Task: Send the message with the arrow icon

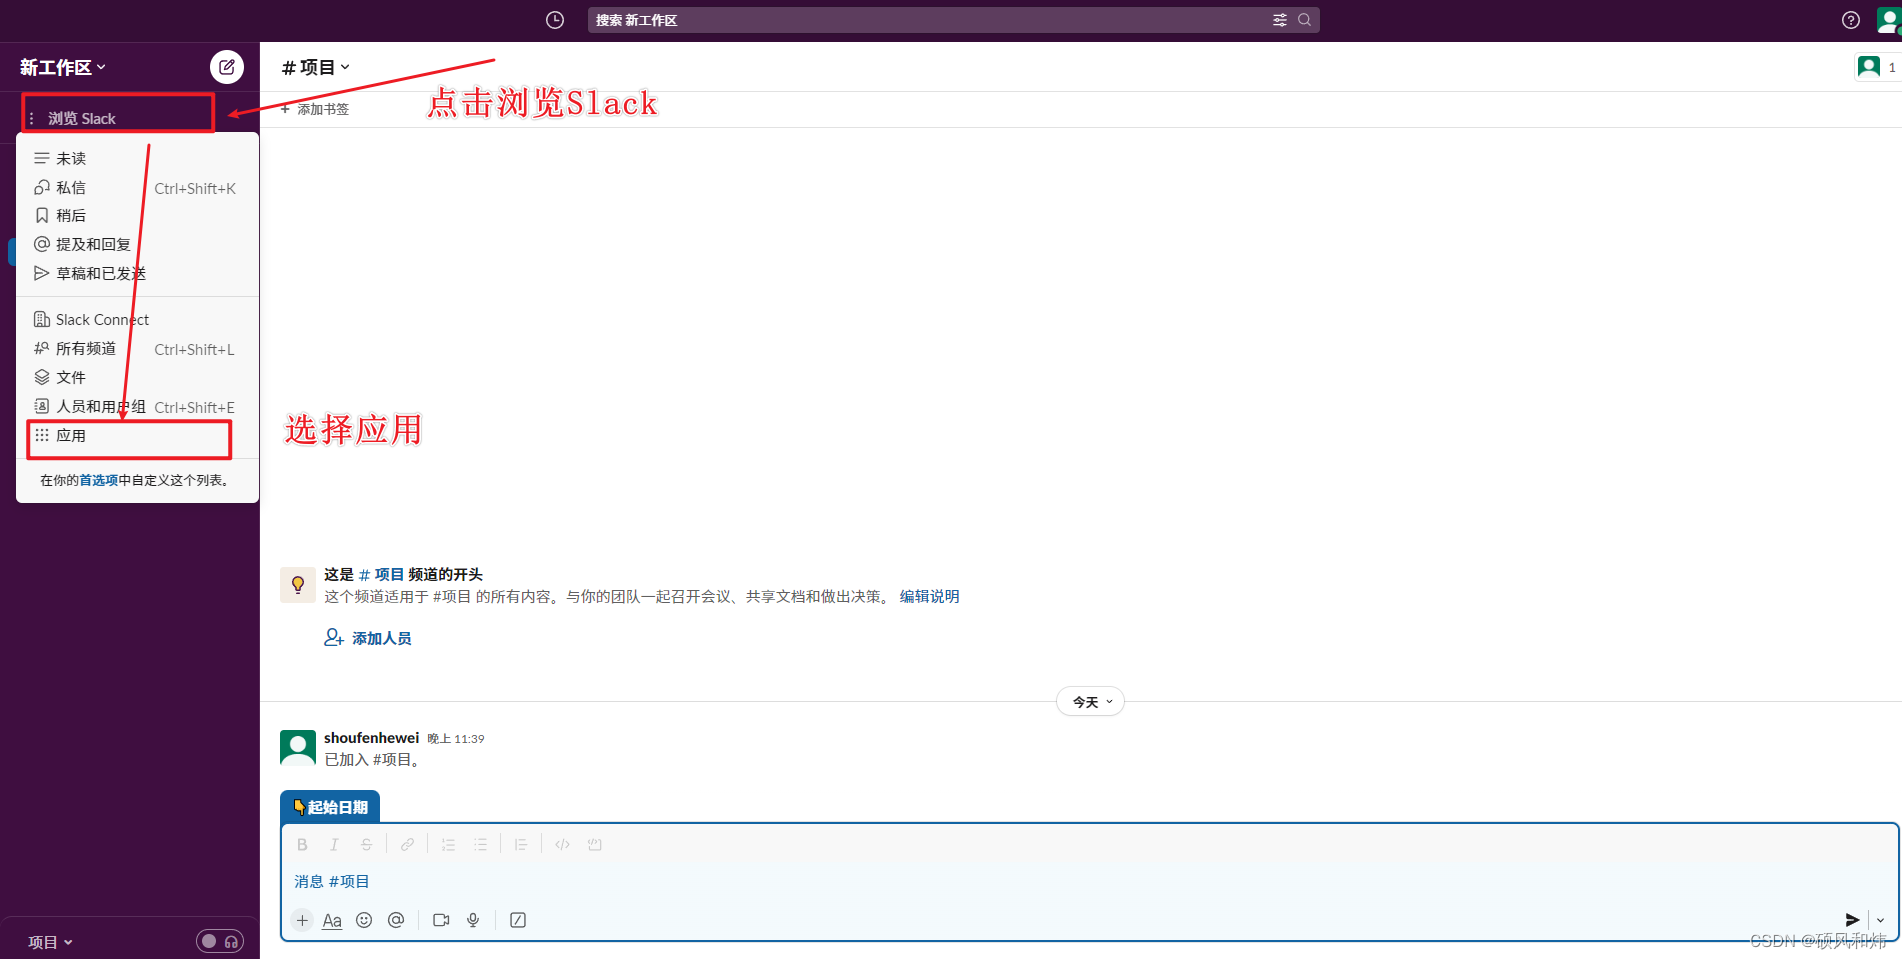Action: (x=1852, y=920)
